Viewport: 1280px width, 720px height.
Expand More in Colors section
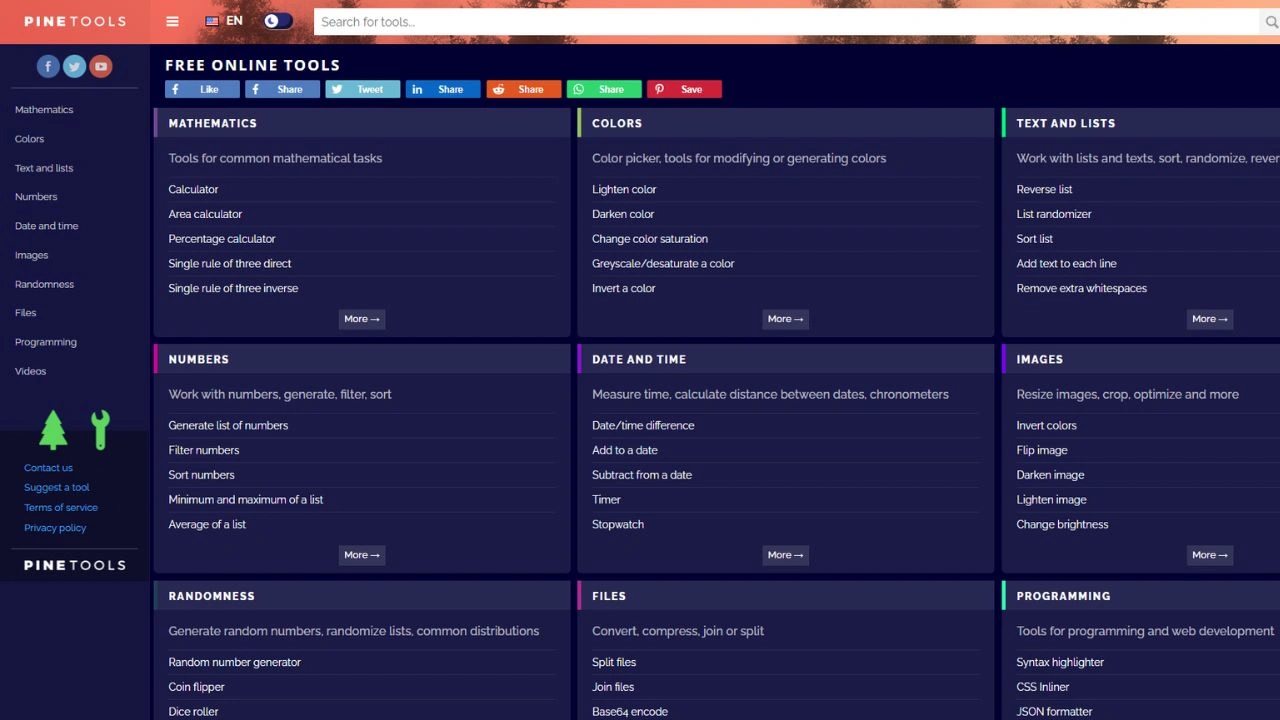(x=785, y=319)
